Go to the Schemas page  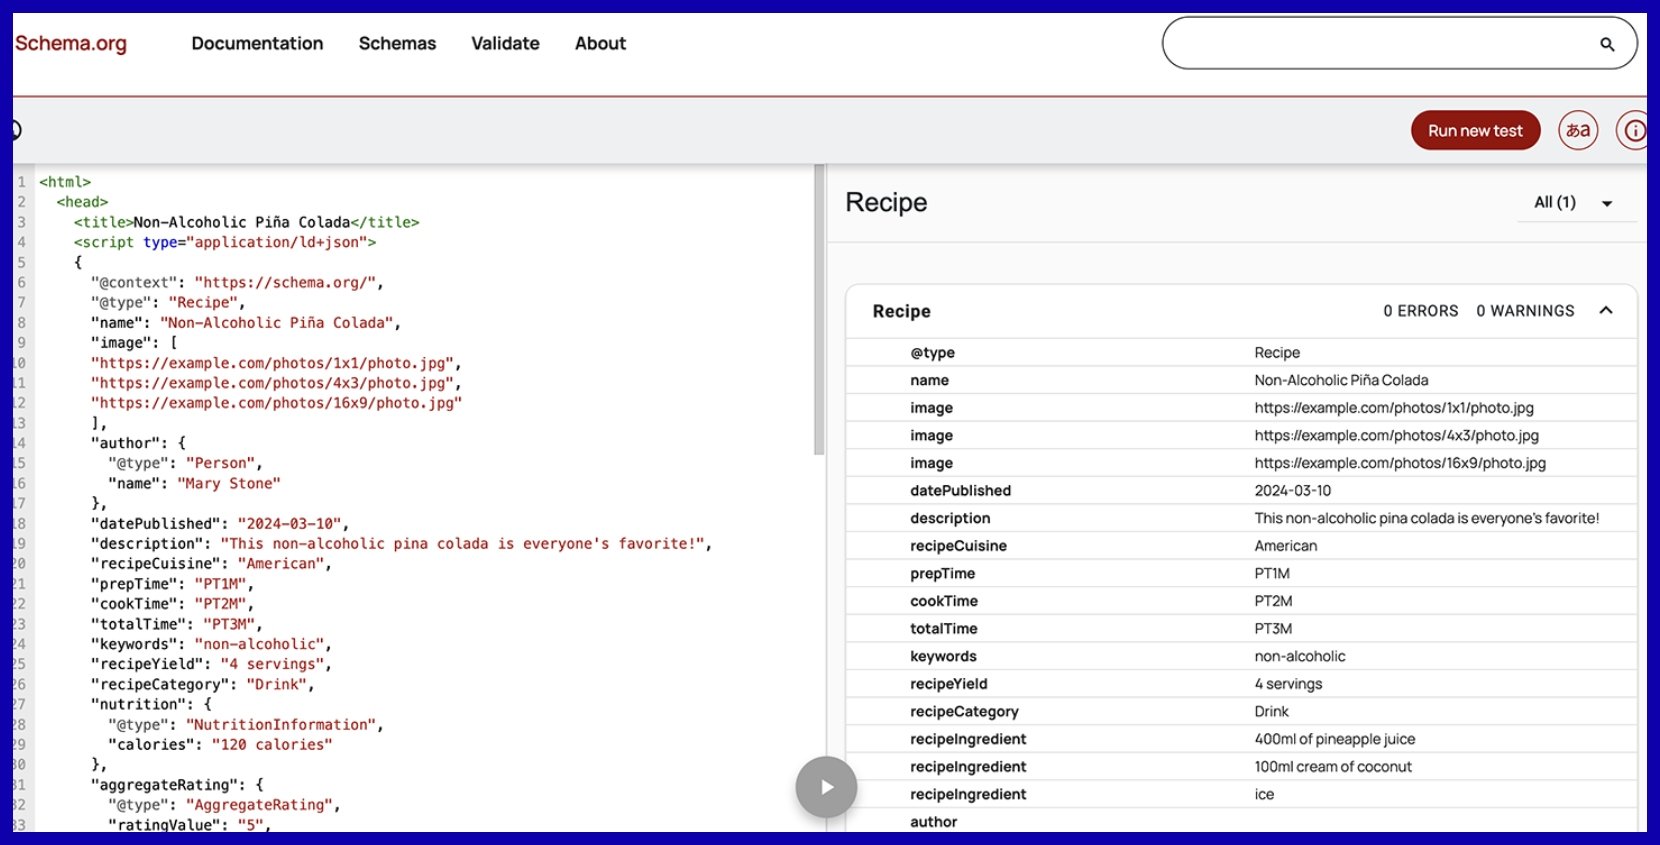[x=397, y=44]
